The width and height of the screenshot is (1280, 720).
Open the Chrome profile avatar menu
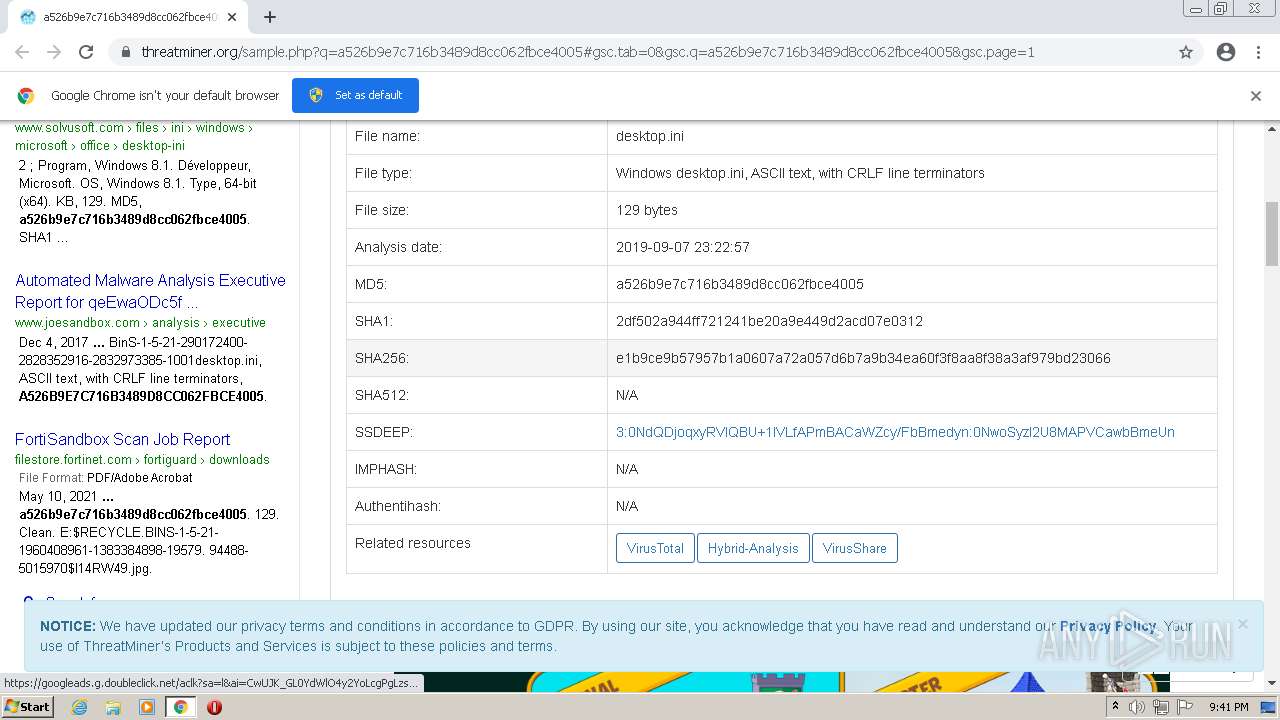1226,52
